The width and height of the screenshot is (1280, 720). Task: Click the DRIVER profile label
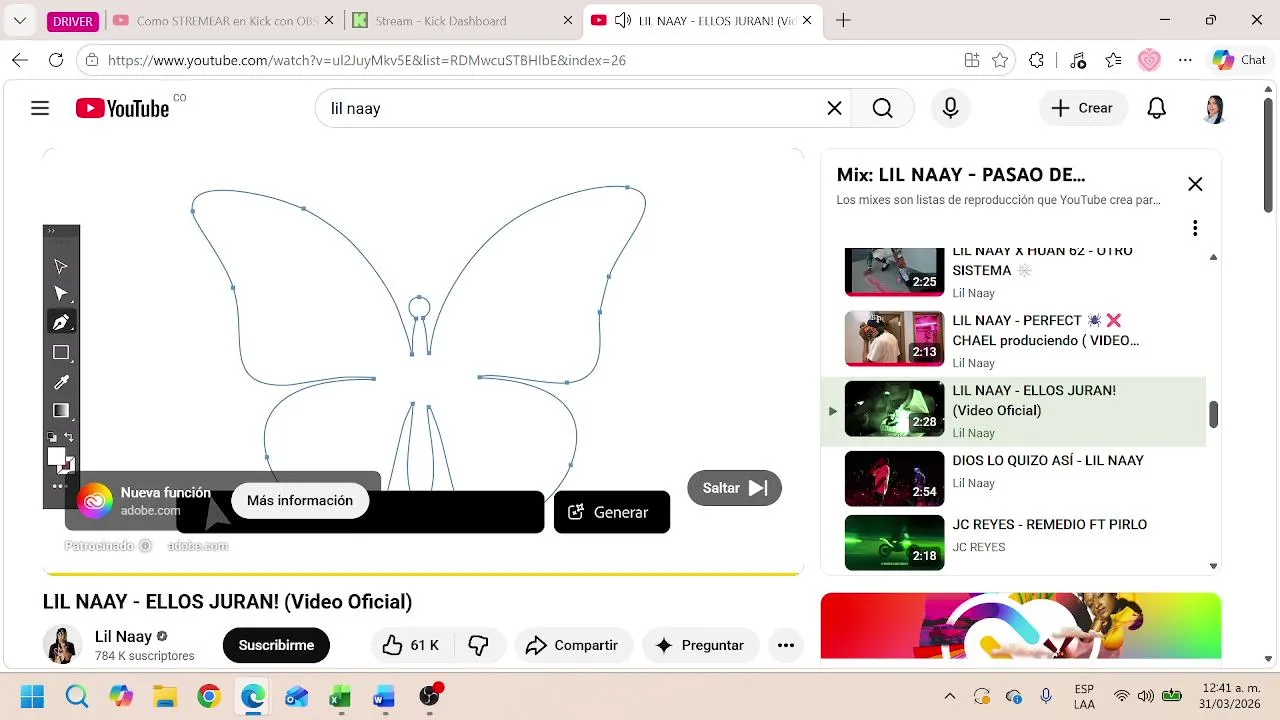pyautogui.click(x=73, y=21)
